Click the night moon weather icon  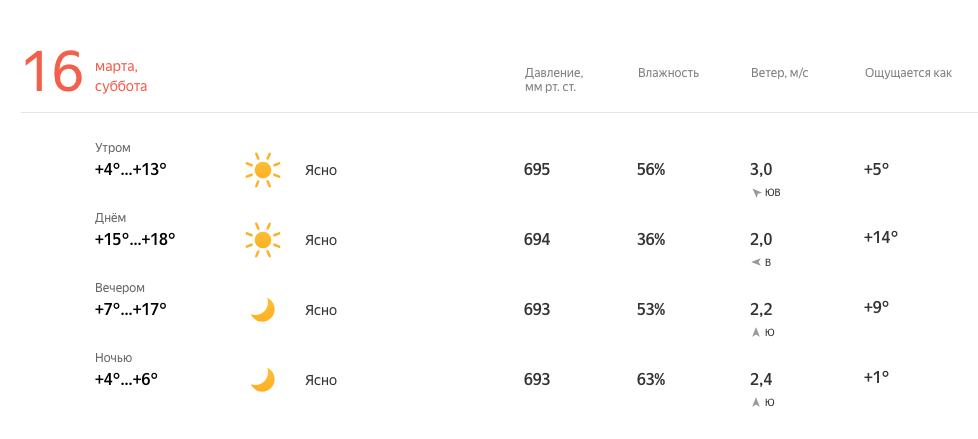coord(263,379)
